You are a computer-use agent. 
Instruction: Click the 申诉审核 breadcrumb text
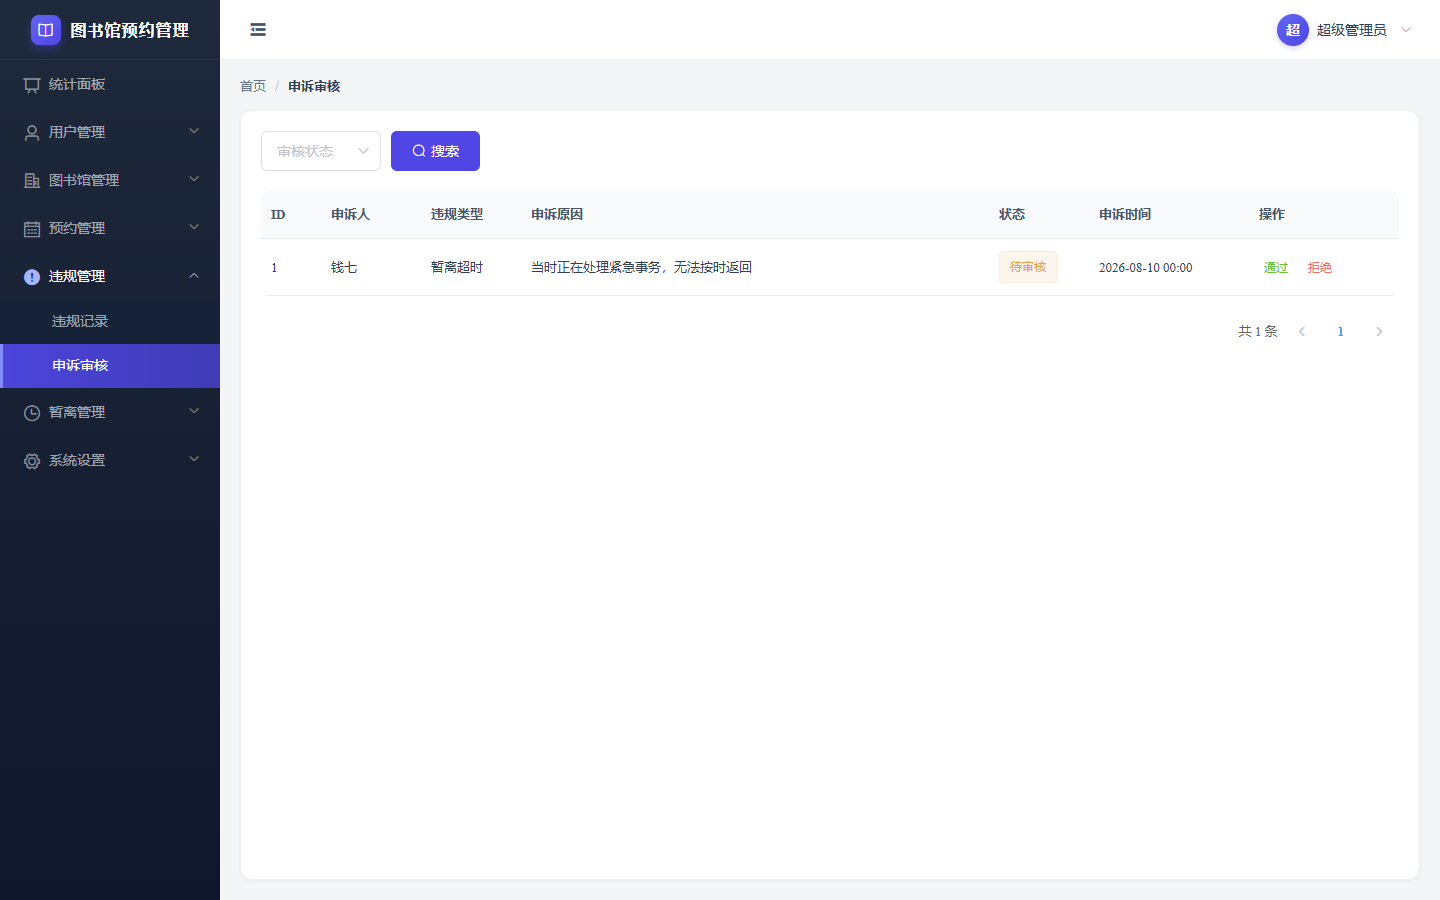coord(314,86)
